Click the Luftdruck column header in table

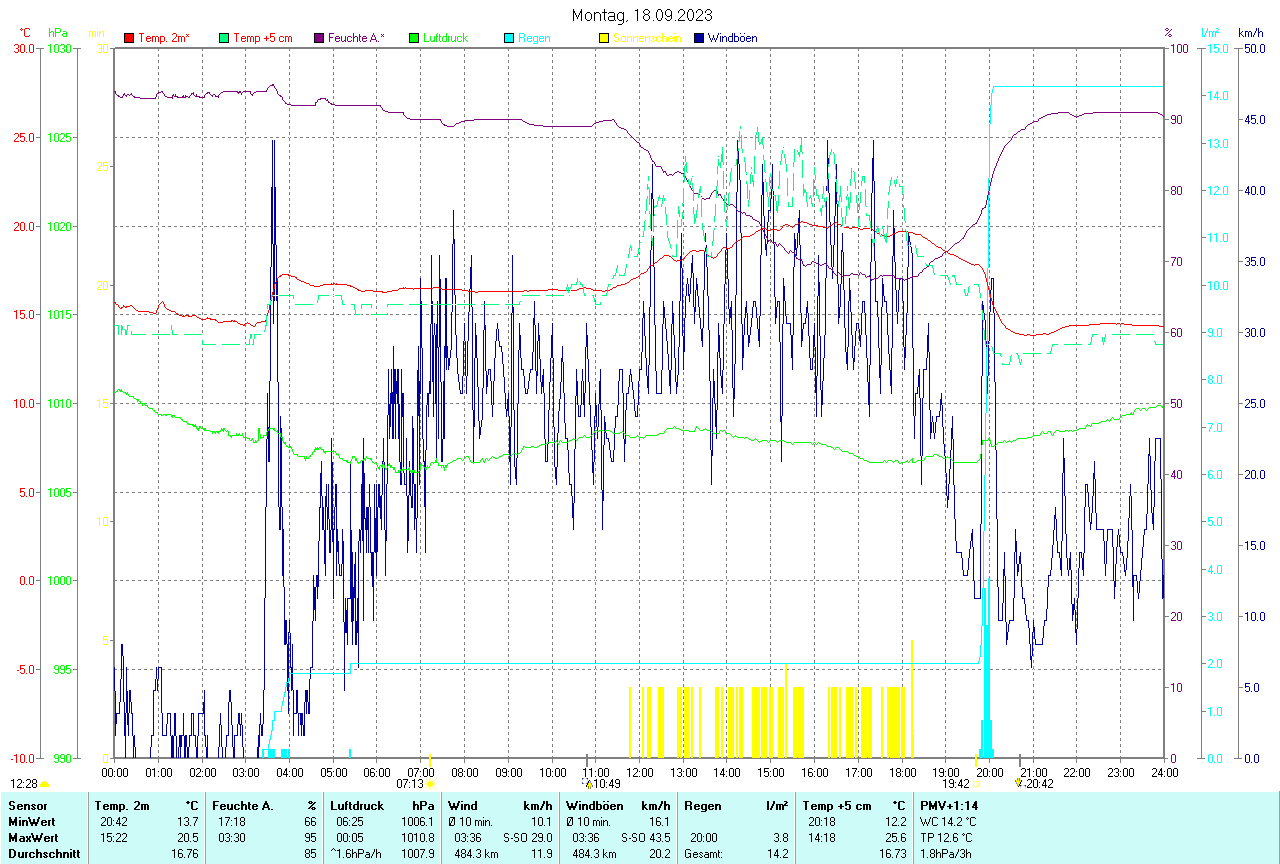356,805
